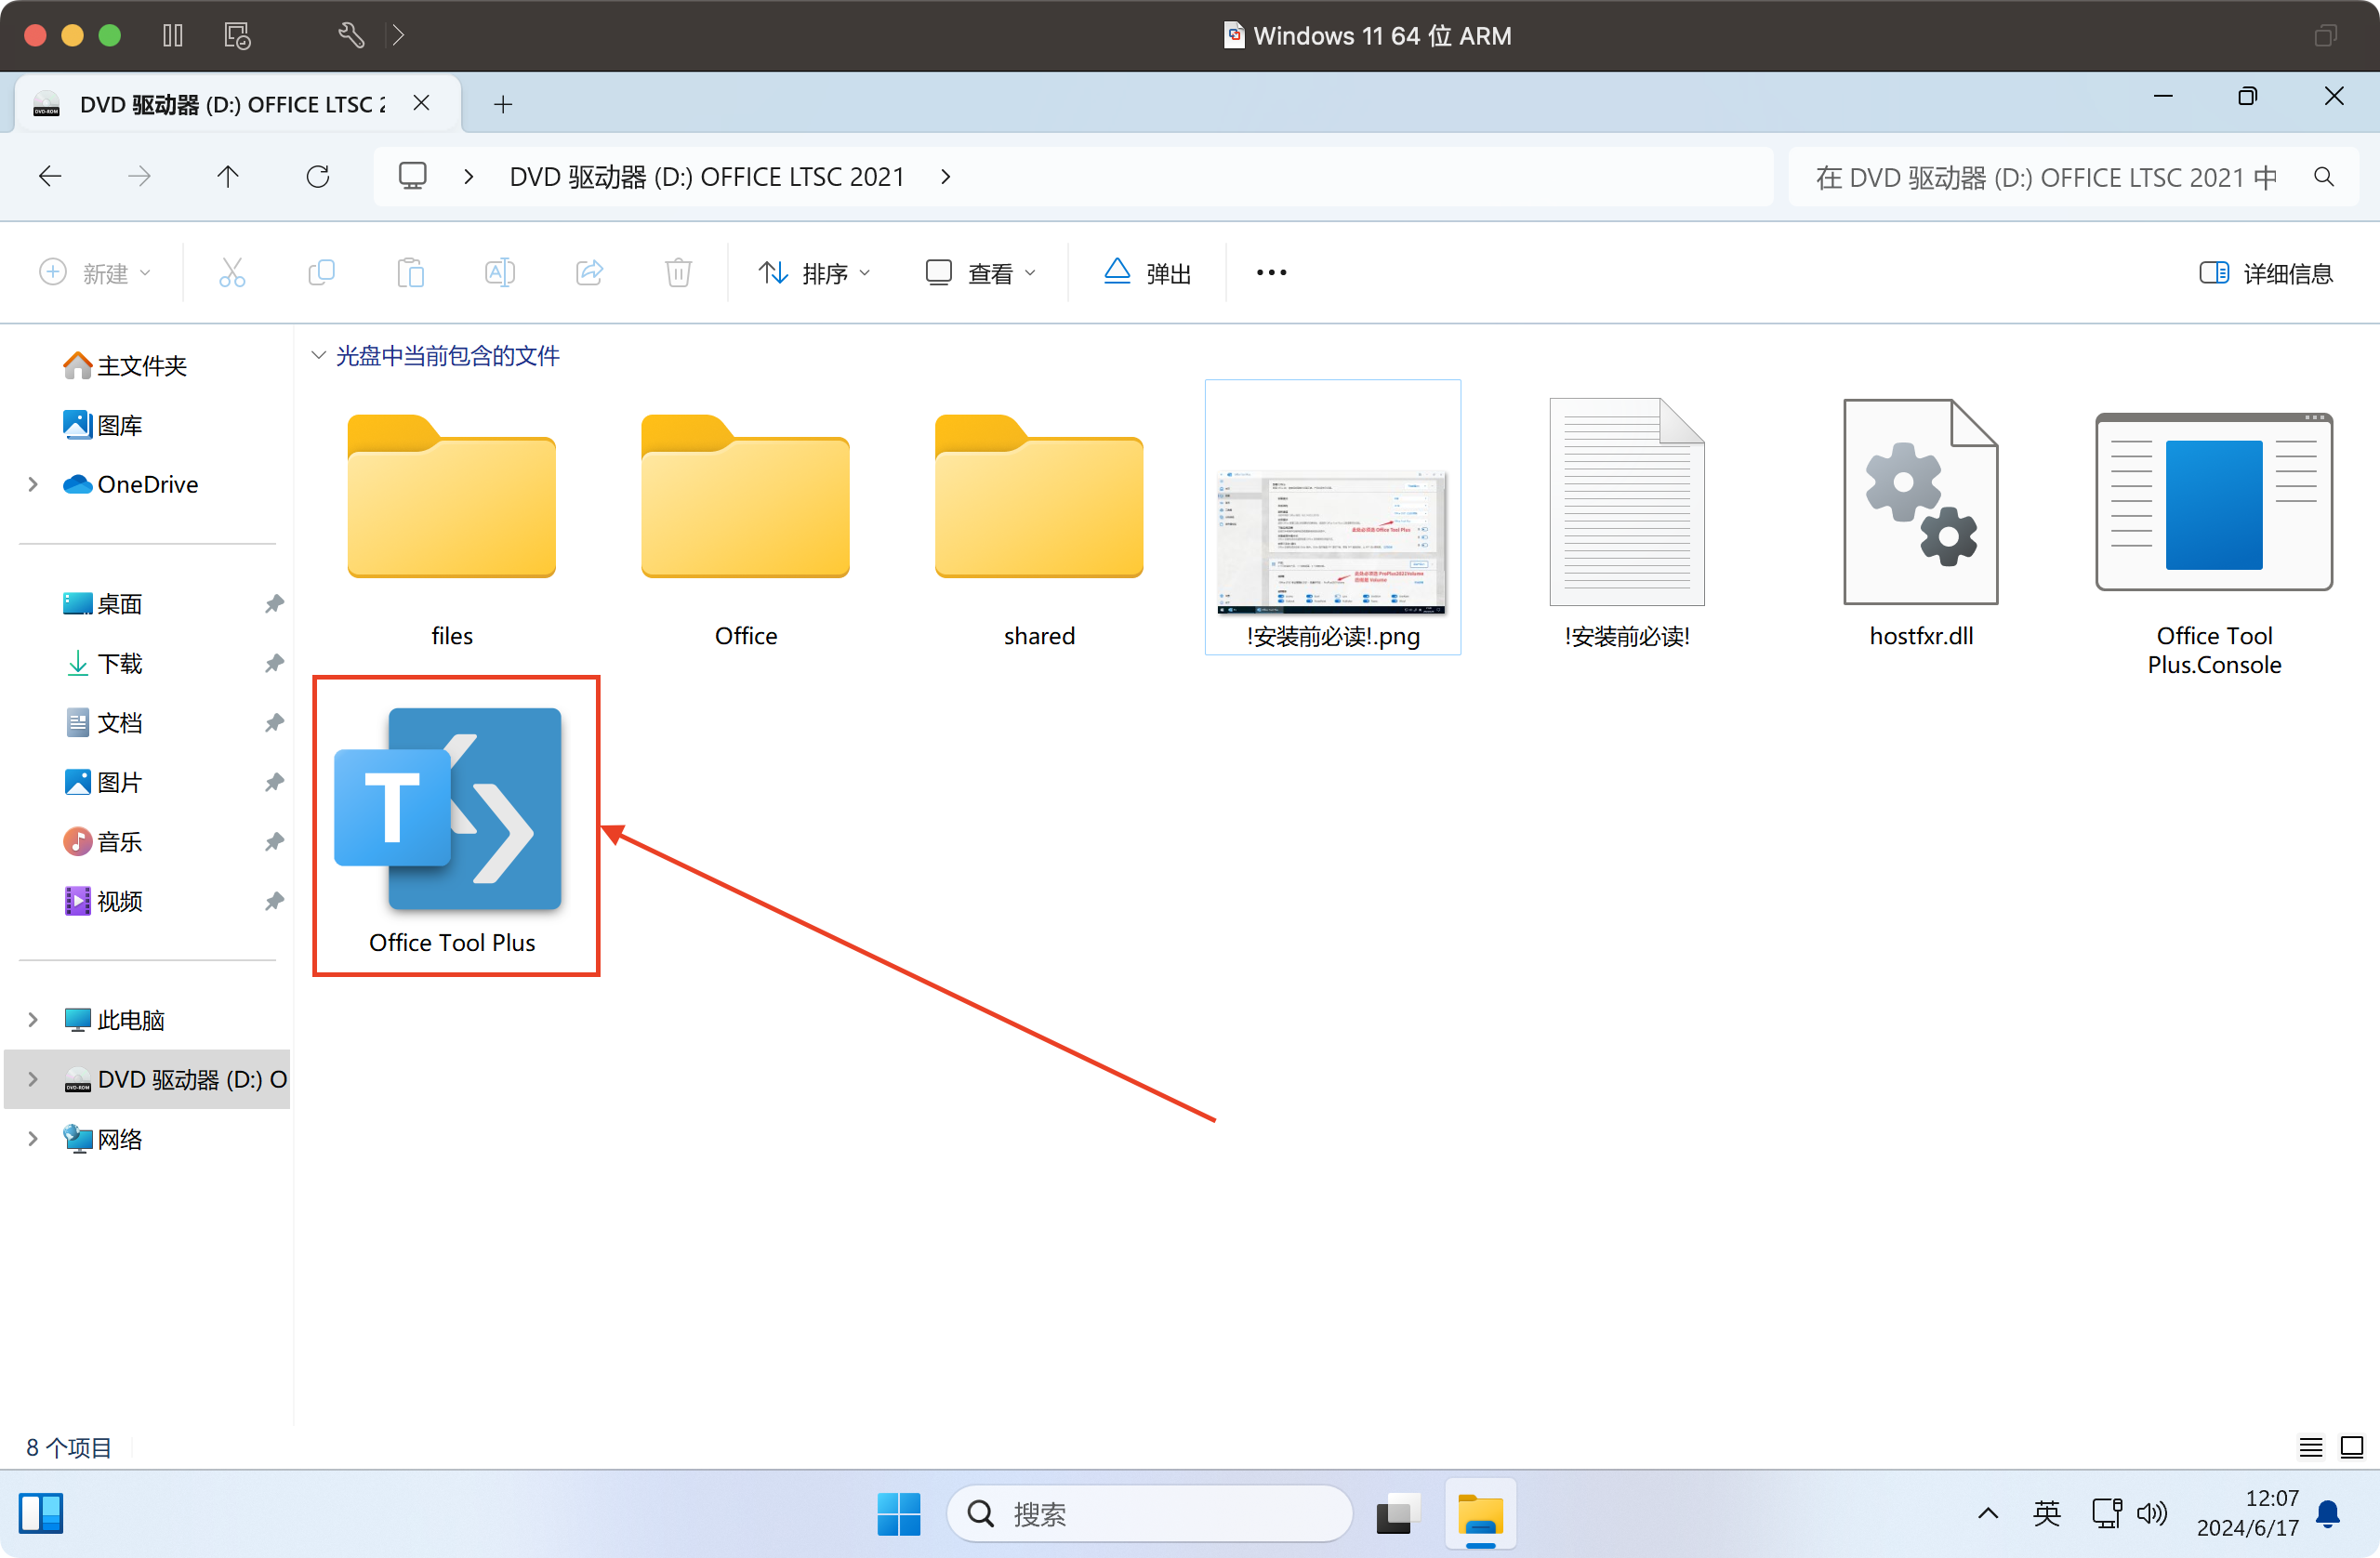This screenshot has width=2380, height=1558.
Task: Refresh the current folder view
Action: coord(318,177)
